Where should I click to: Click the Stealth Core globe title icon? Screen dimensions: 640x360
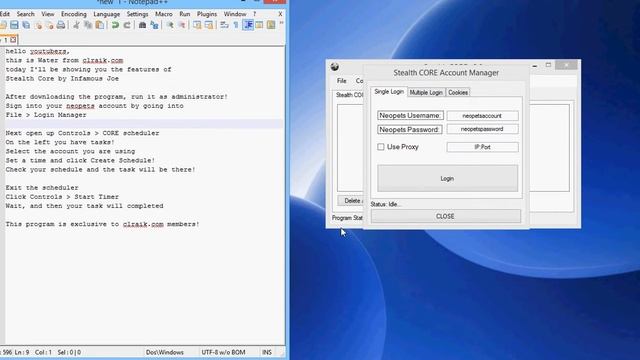pyautogui.click(x=335, y=67)
